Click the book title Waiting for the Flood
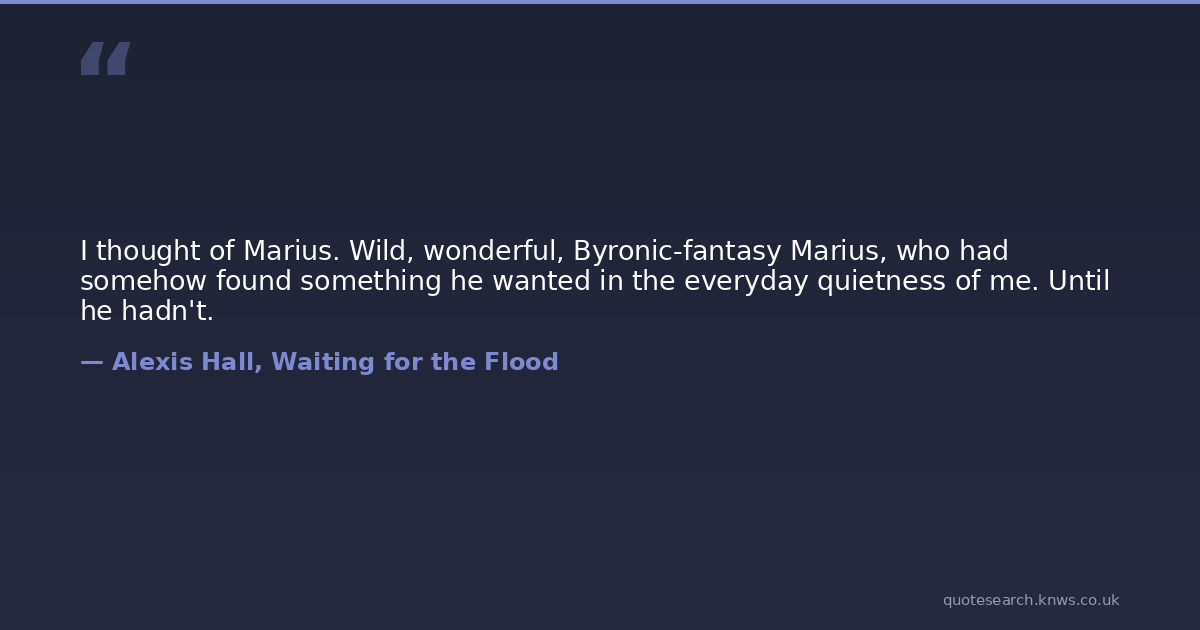The image size is (1200, 630). (414, 362)
